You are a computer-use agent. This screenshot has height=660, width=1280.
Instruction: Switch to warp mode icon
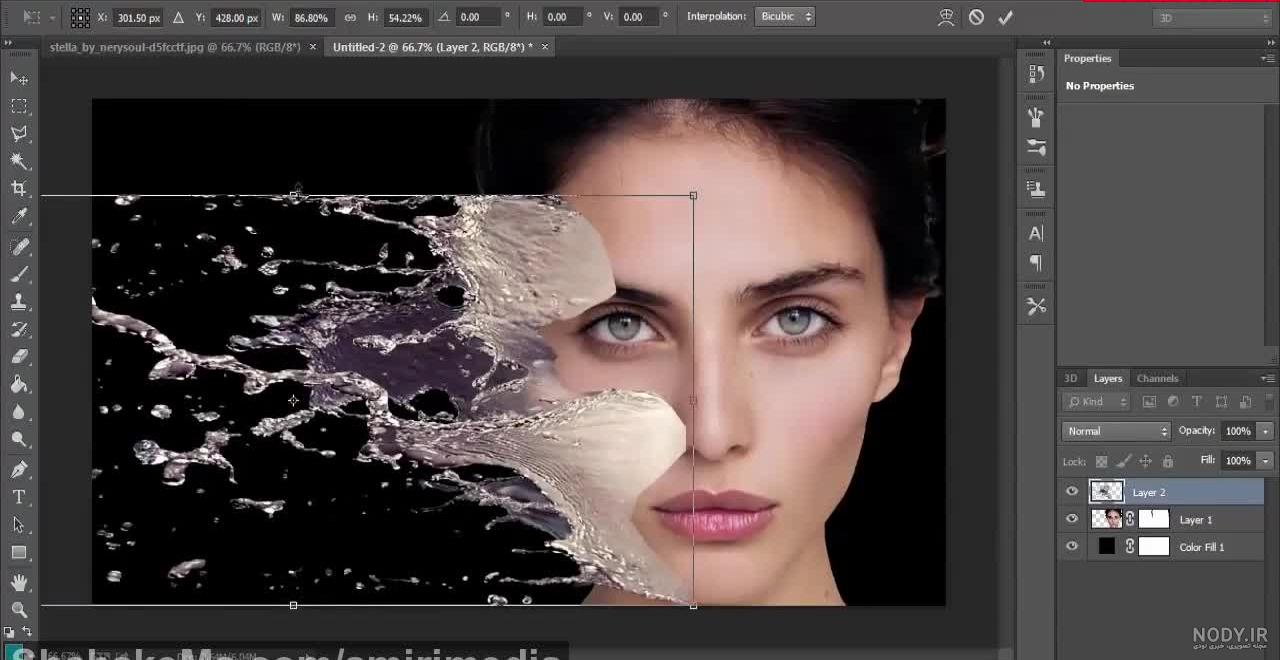pyautogui.click(x=946, y=17)
